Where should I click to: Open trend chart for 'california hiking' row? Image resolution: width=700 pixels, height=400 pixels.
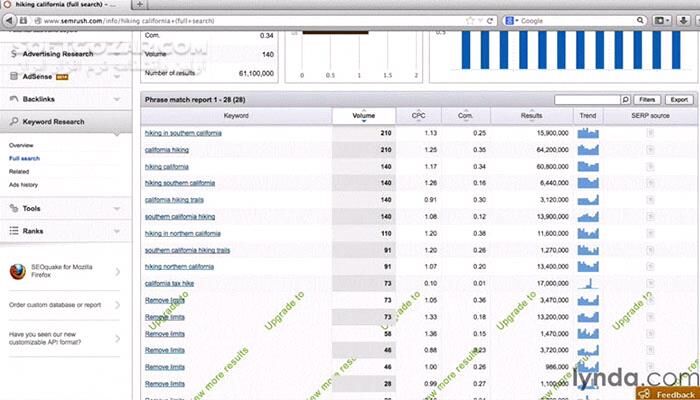(x=588, y=150)
